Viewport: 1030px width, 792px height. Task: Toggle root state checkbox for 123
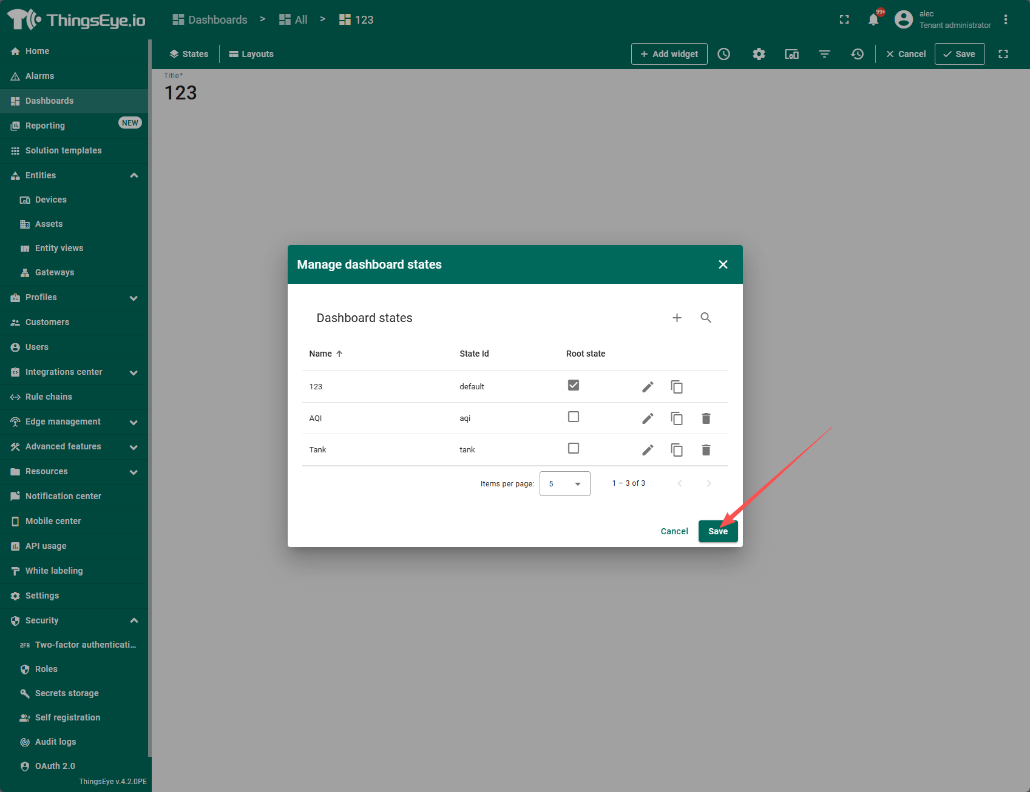pos(573,385)
